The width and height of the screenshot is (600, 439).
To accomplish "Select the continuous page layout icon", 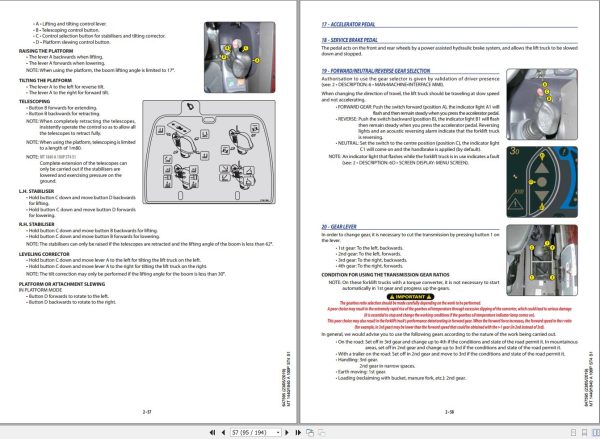I will [584, 432].
